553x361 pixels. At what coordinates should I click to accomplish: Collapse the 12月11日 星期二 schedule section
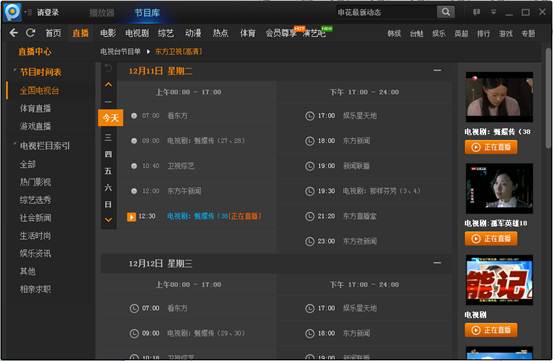click(x=437, y=71)
